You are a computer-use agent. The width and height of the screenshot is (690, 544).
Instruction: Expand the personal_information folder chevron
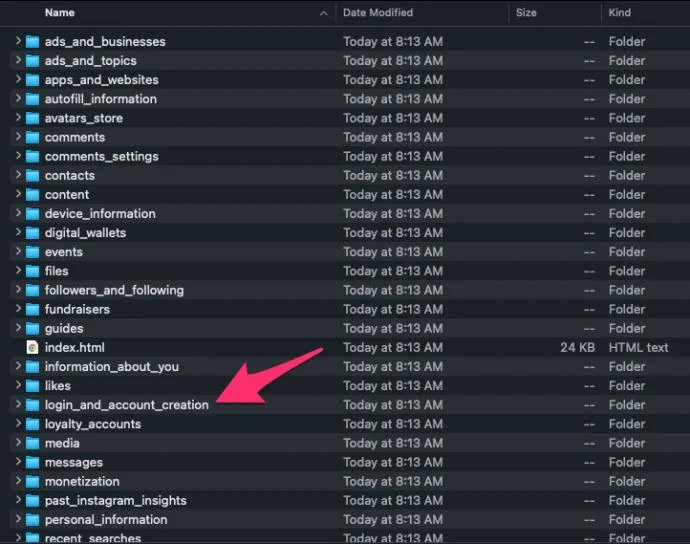click(18, 518)
